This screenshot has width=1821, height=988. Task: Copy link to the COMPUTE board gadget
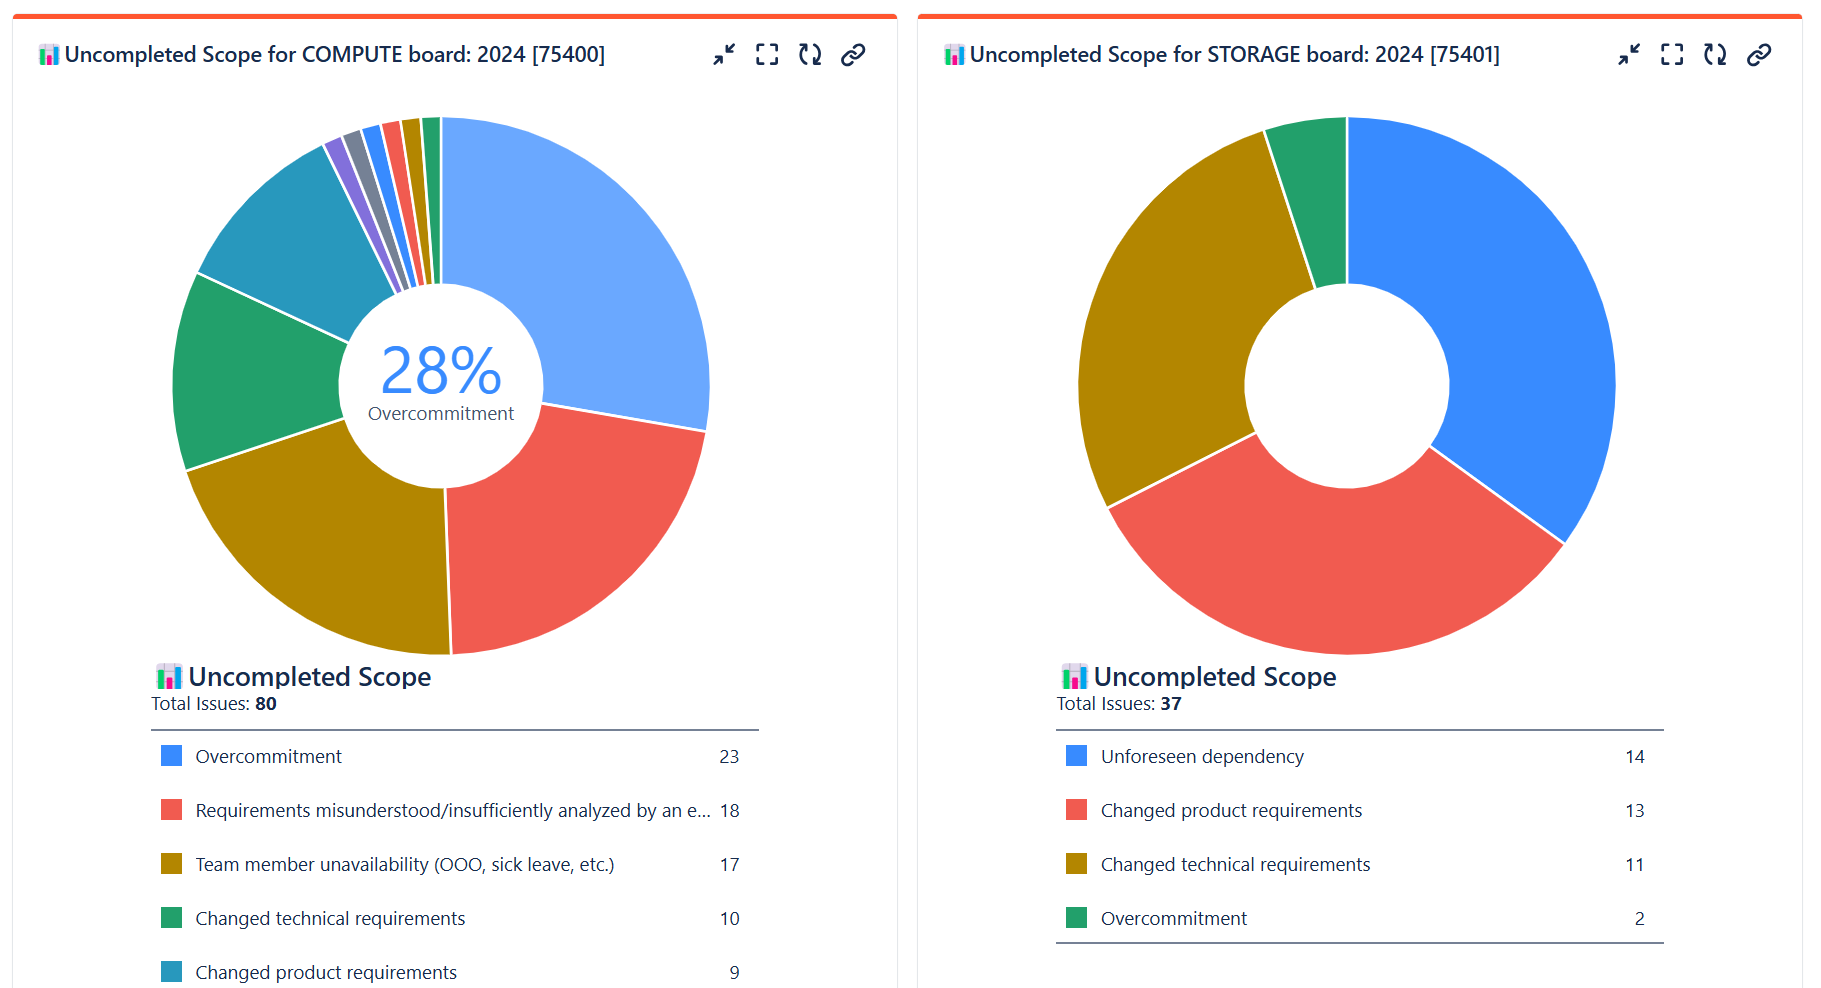point(852,55)
